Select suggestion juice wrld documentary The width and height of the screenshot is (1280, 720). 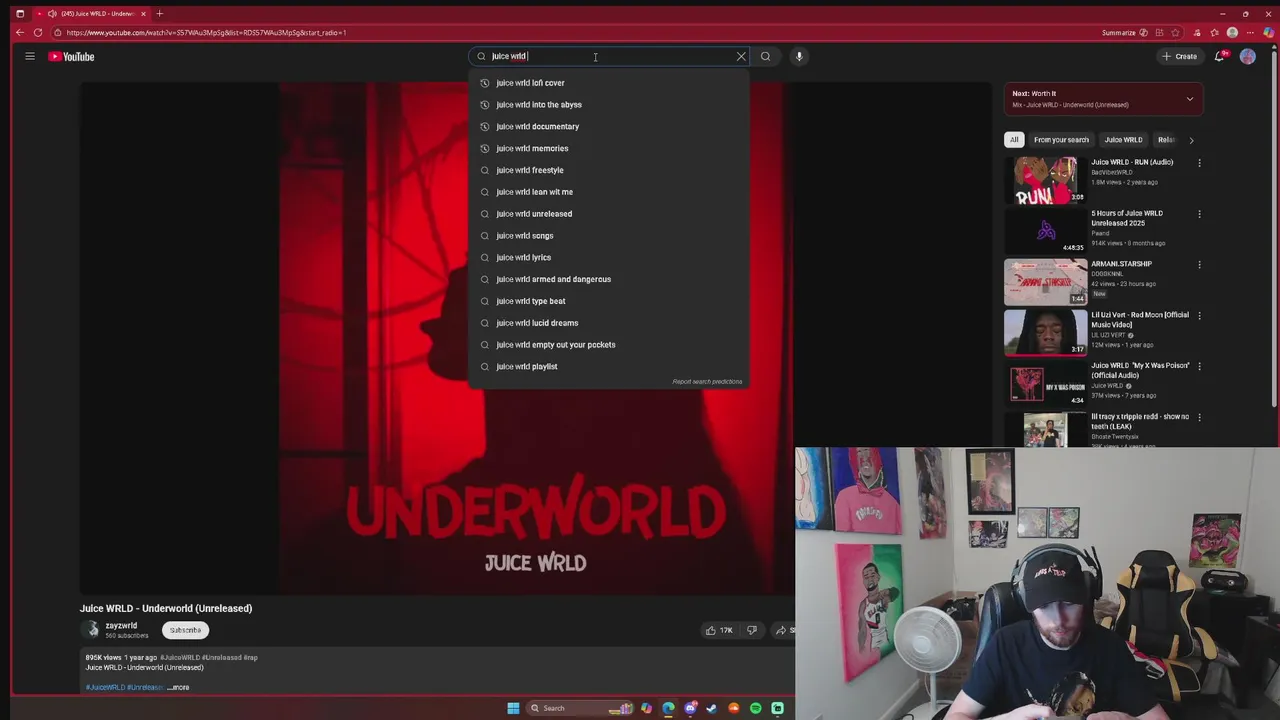click(608, 127)
